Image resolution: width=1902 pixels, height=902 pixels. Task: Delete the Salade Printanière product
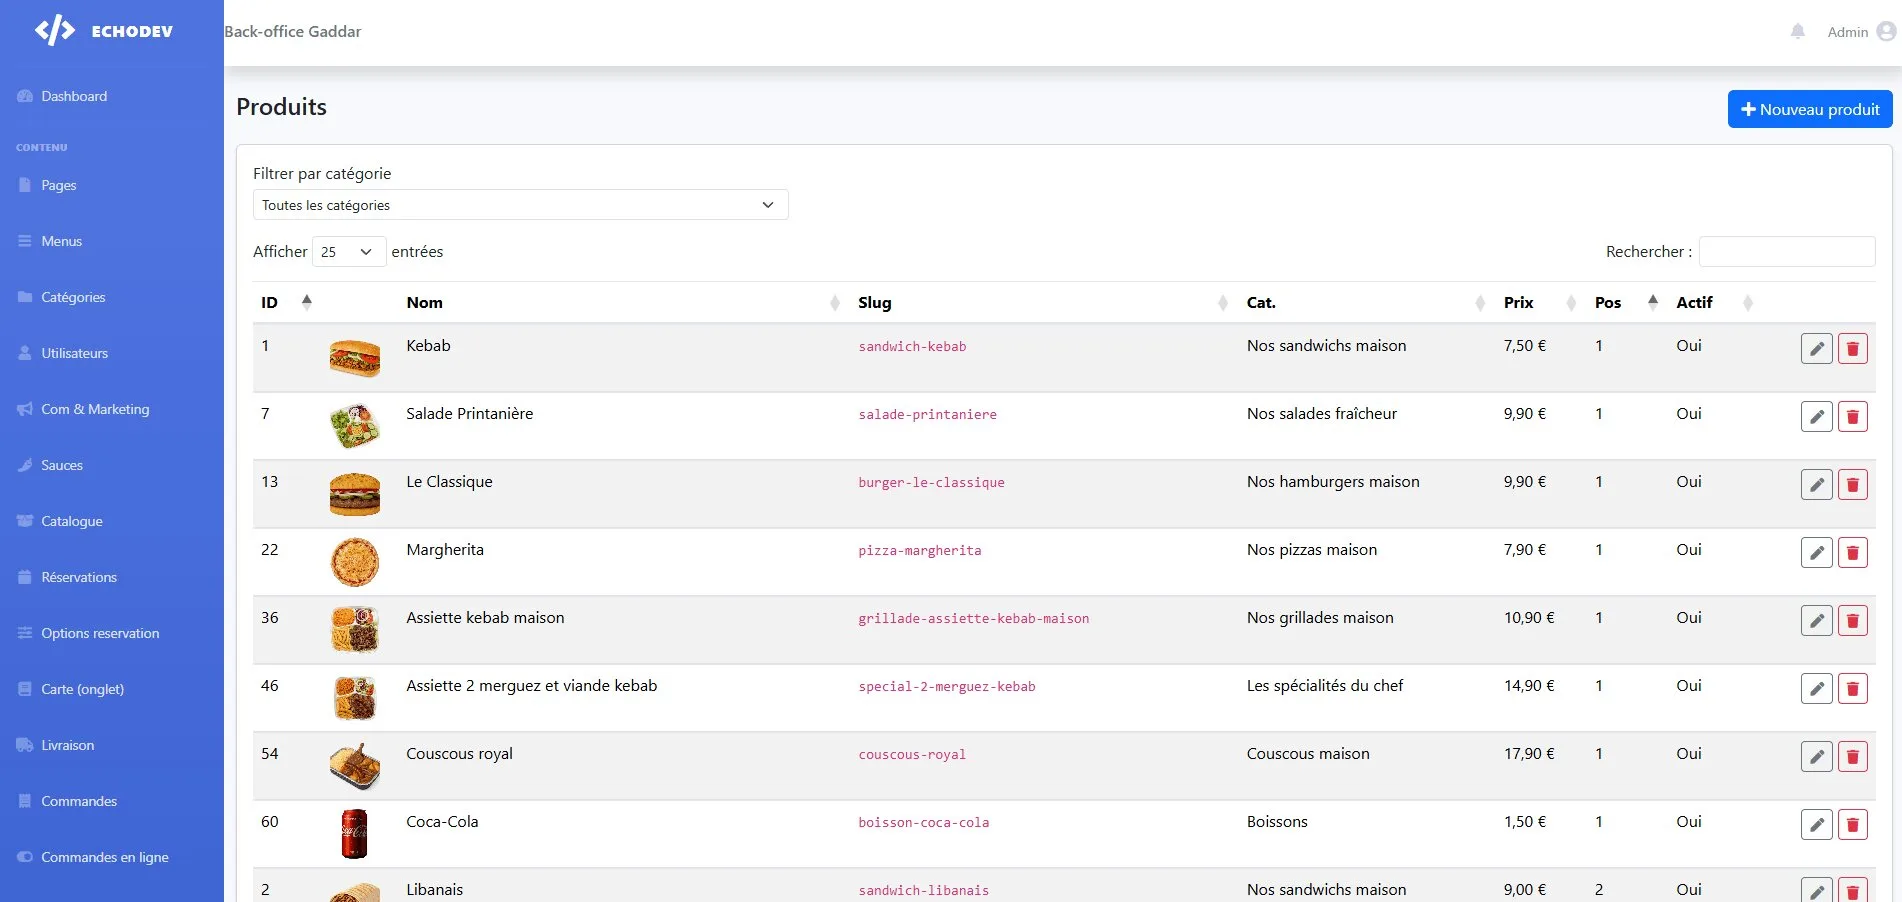[1852, 417]
